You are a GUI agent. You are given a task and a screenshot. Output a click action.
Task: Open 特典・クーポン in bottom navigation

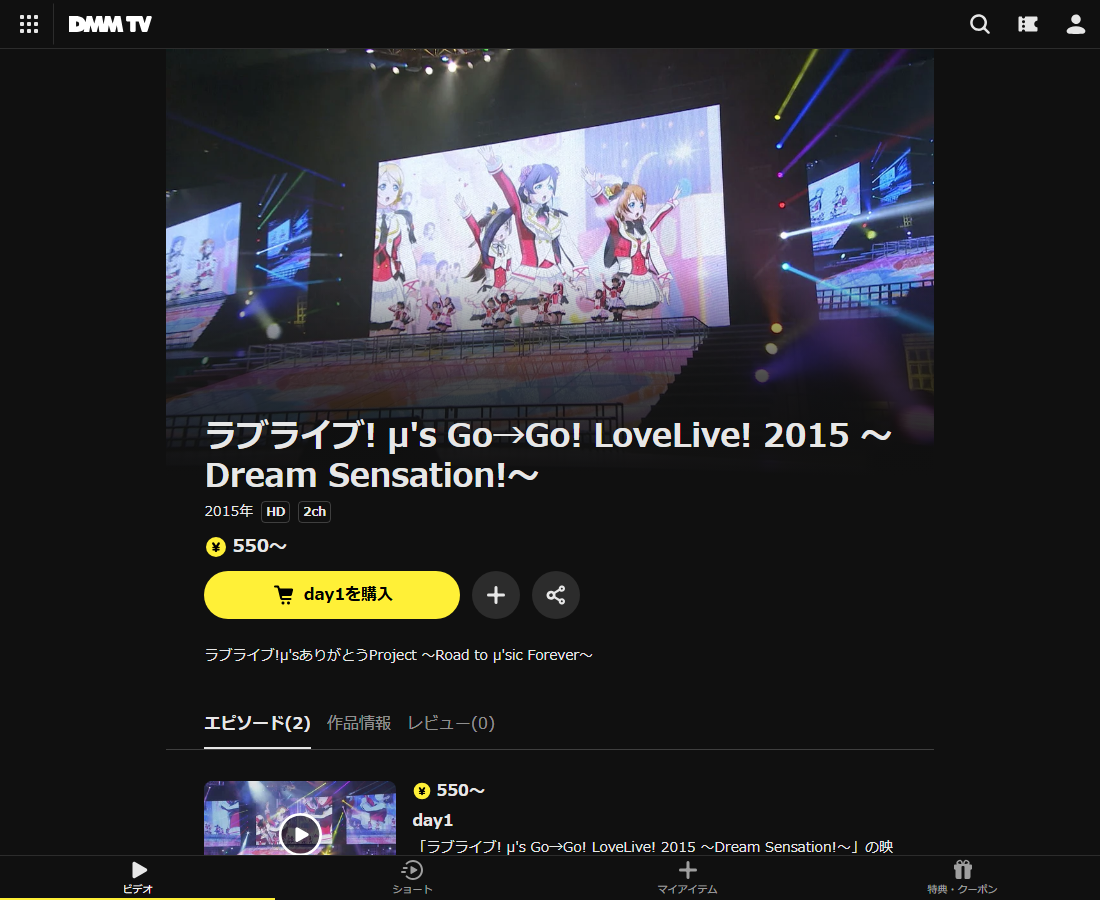pos(962,877)
